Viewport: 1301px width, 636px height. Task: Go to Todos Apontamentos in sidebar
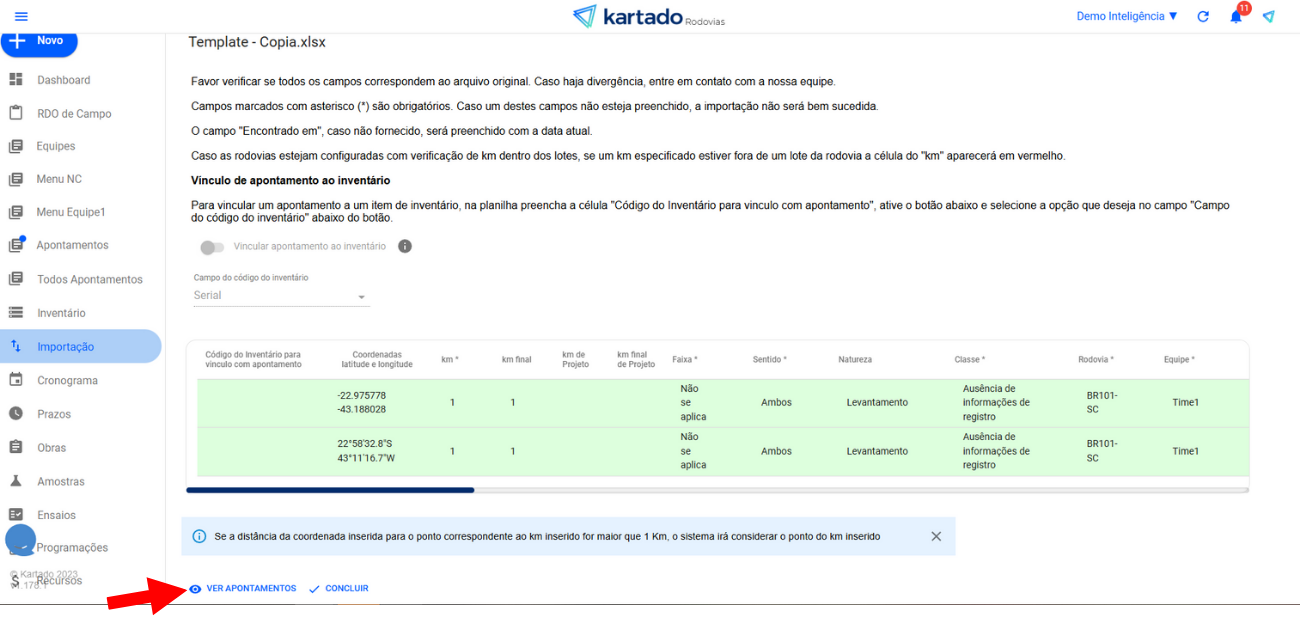[x=90, y=280]
